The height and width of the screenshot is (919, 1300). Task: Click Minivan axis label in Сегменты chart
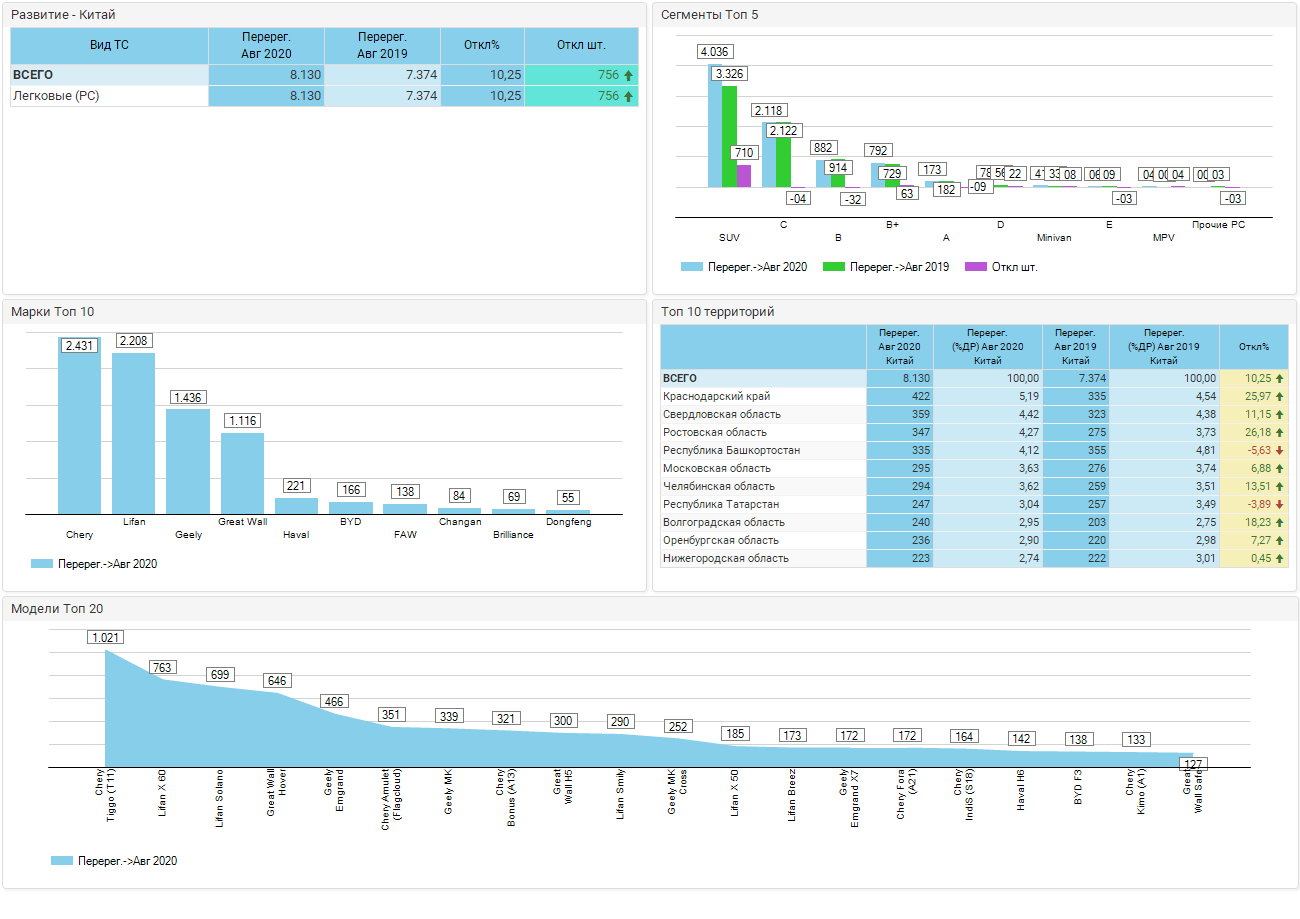coord(1054,238)
